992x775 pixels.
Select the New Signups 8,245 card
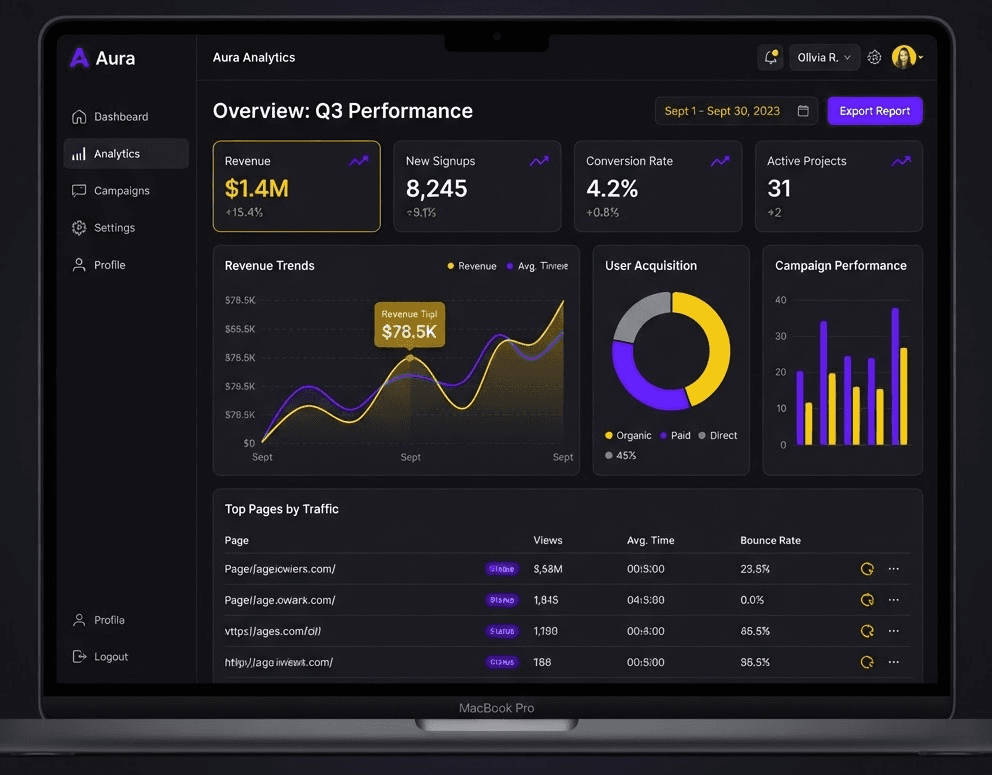click(477, 186)
